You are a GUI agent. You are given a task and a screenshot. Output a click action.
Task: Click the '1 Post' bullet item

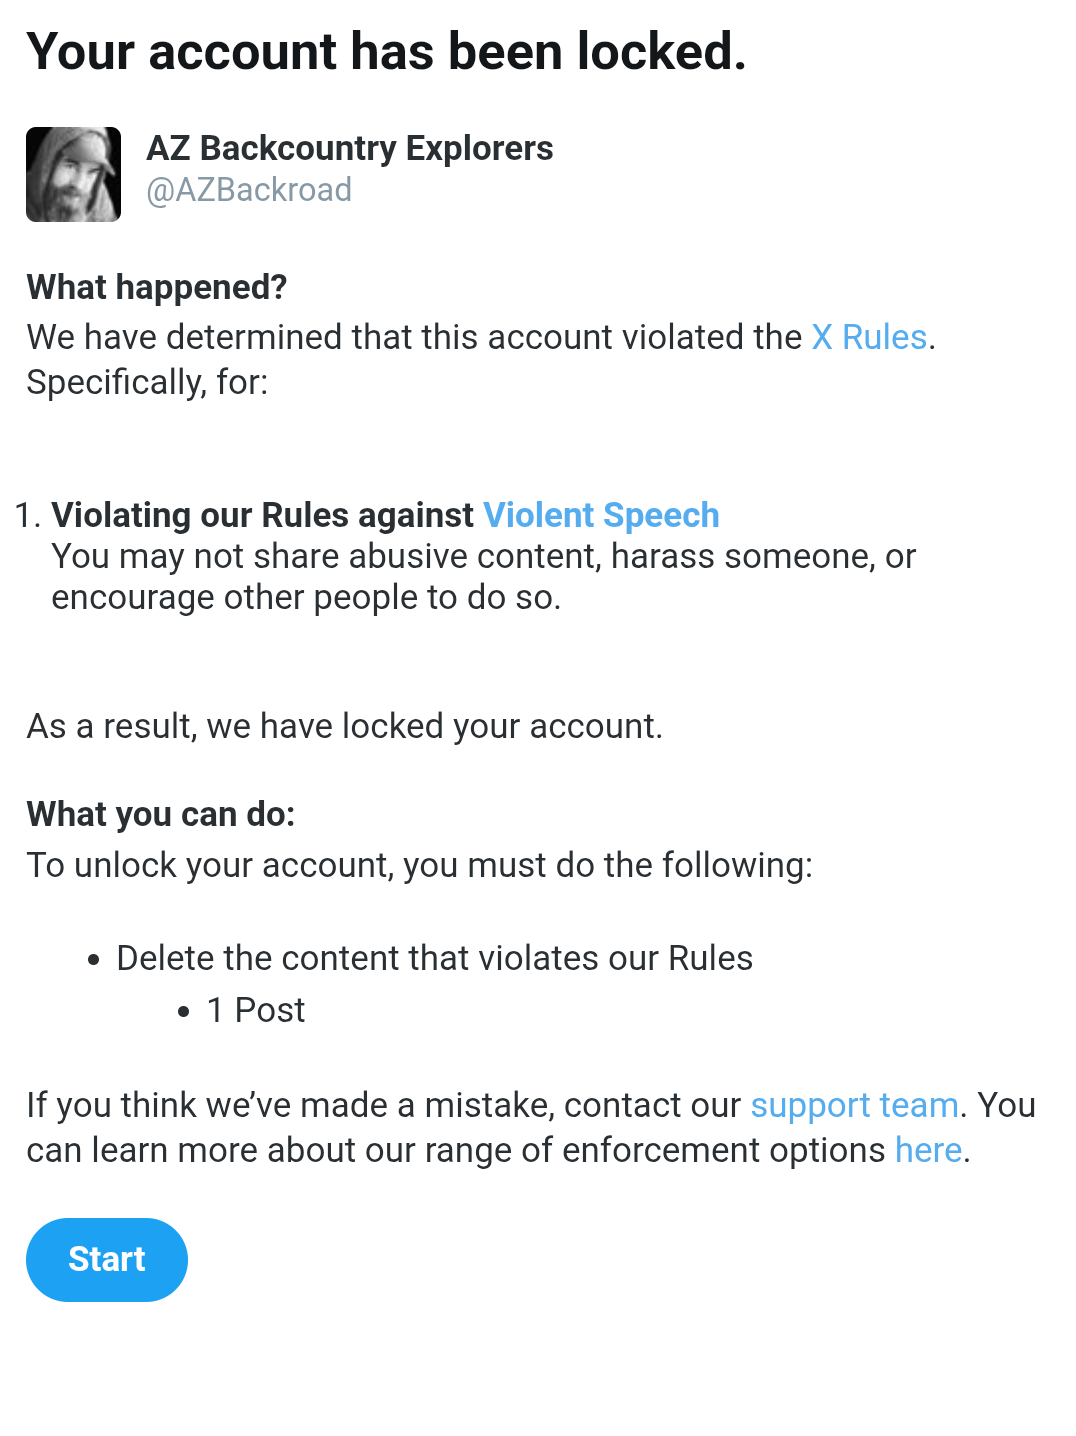pos(255,1010)
